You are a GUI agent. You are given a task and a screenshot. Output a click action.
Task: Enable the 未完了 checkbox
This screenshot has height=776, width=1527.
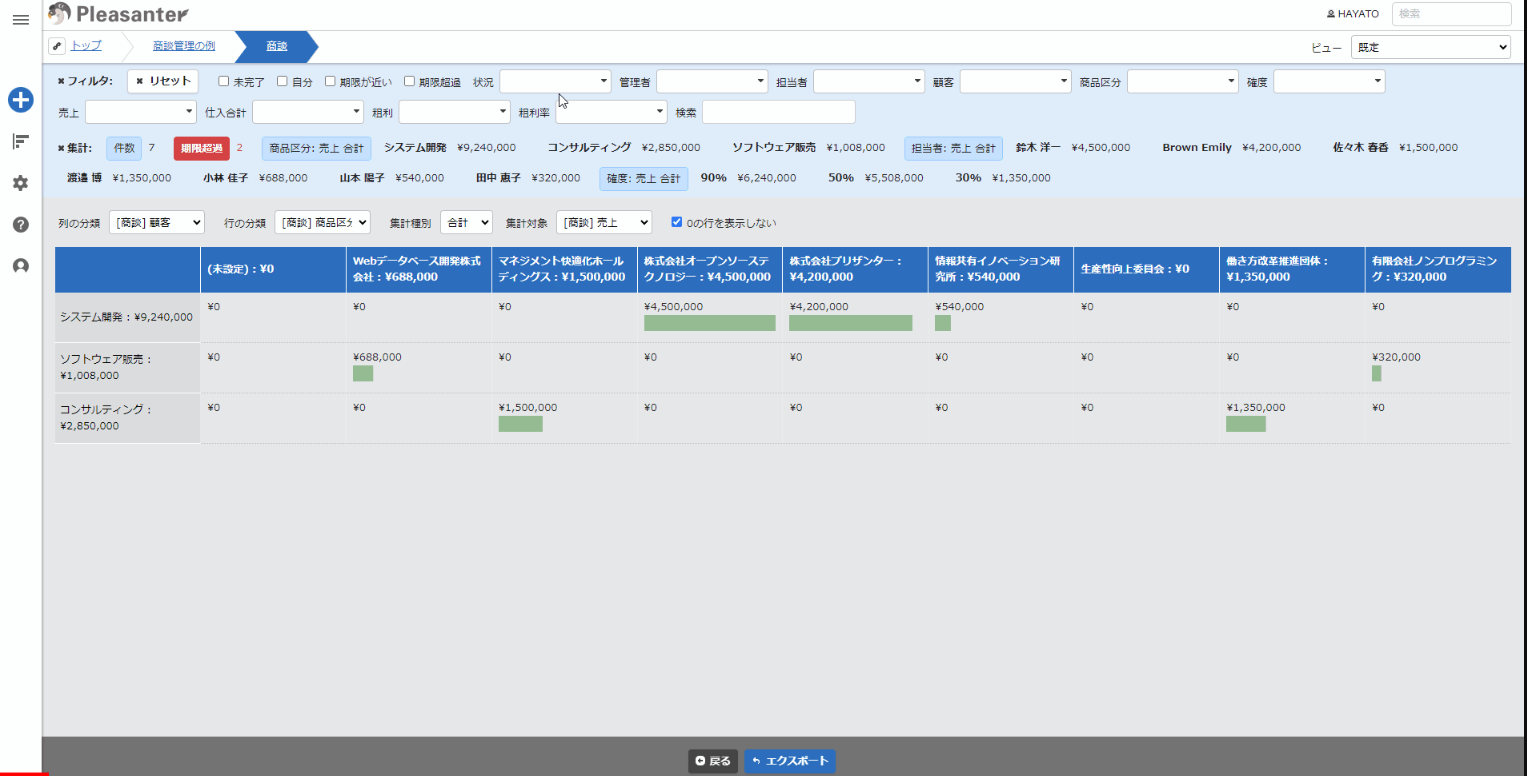coord(224,82)
